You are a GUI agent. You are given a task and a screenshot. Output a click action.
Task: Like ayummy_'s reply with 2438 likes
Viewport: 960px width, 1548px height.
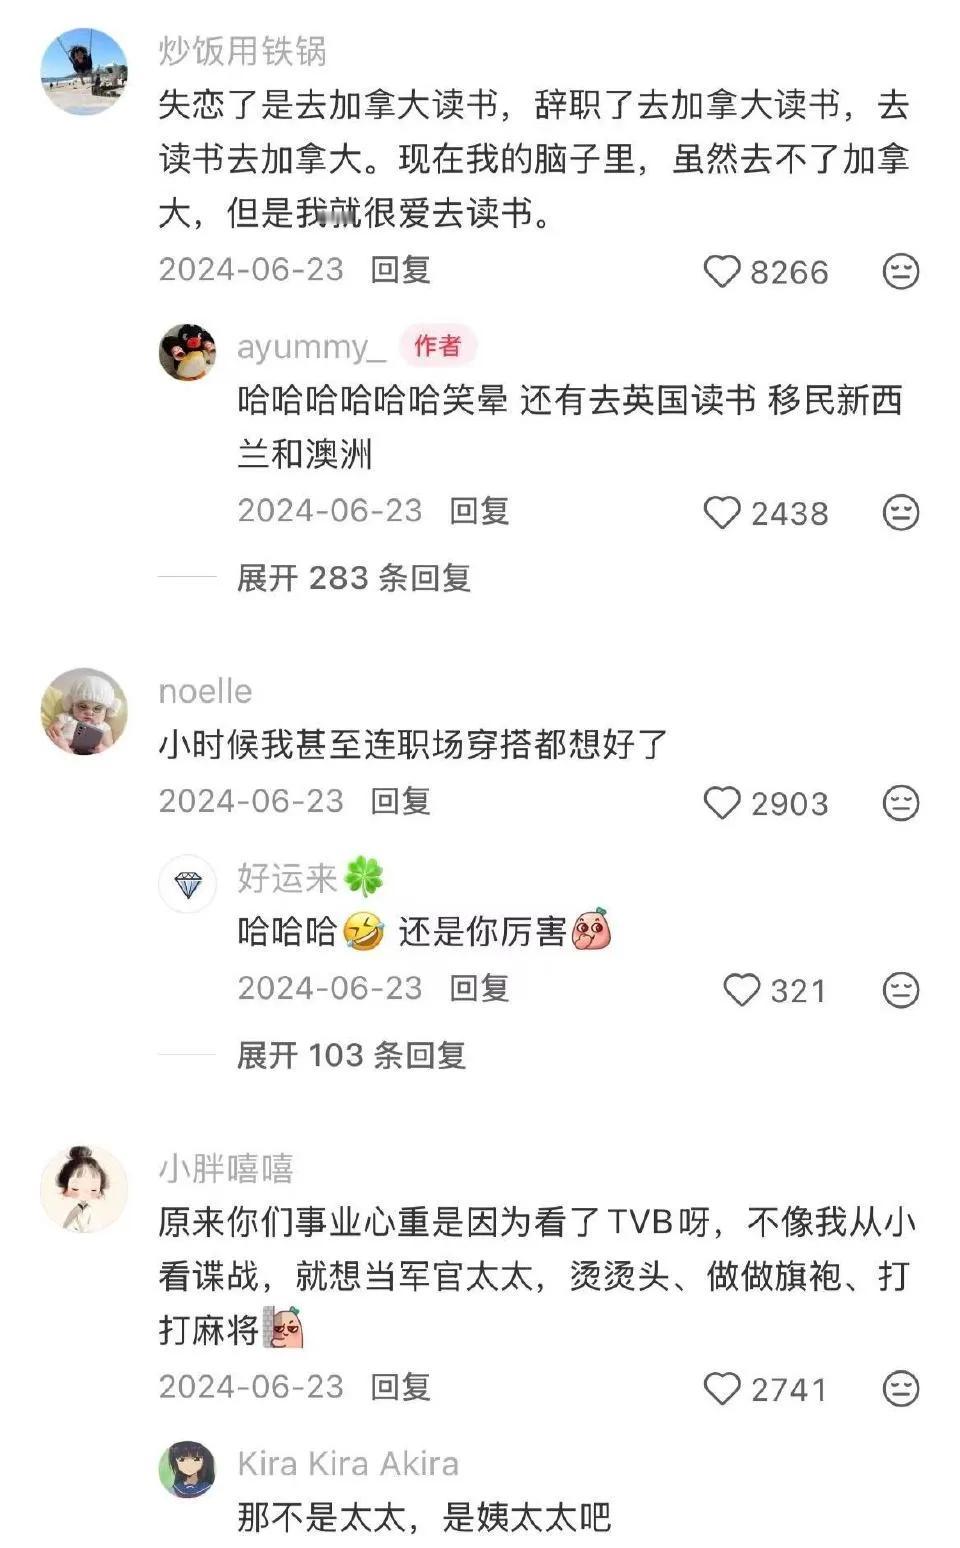click(721, 513)
